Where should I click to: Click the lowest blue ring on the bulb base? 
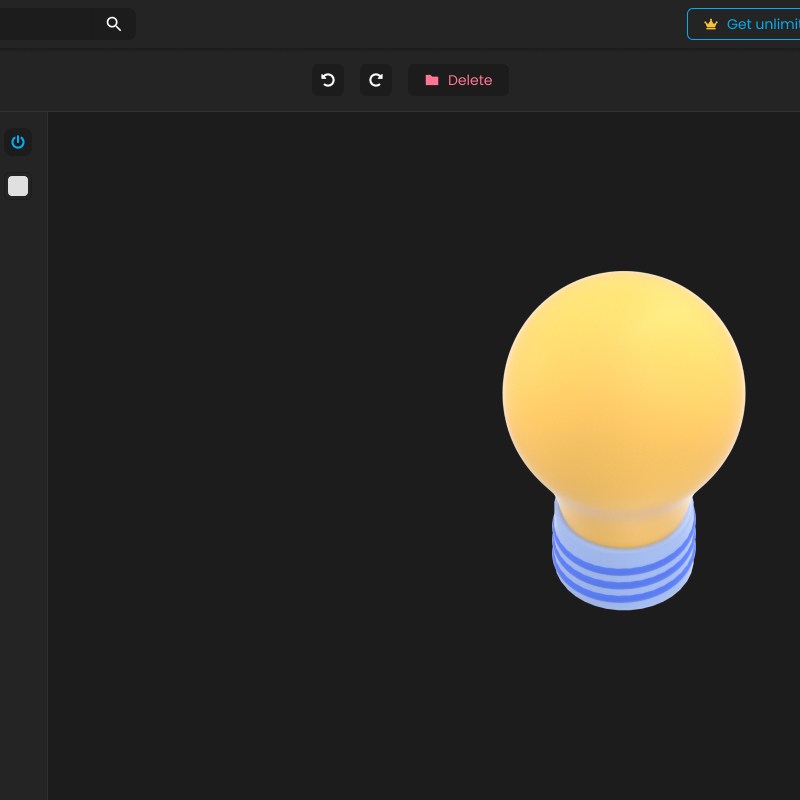point(624,592)
